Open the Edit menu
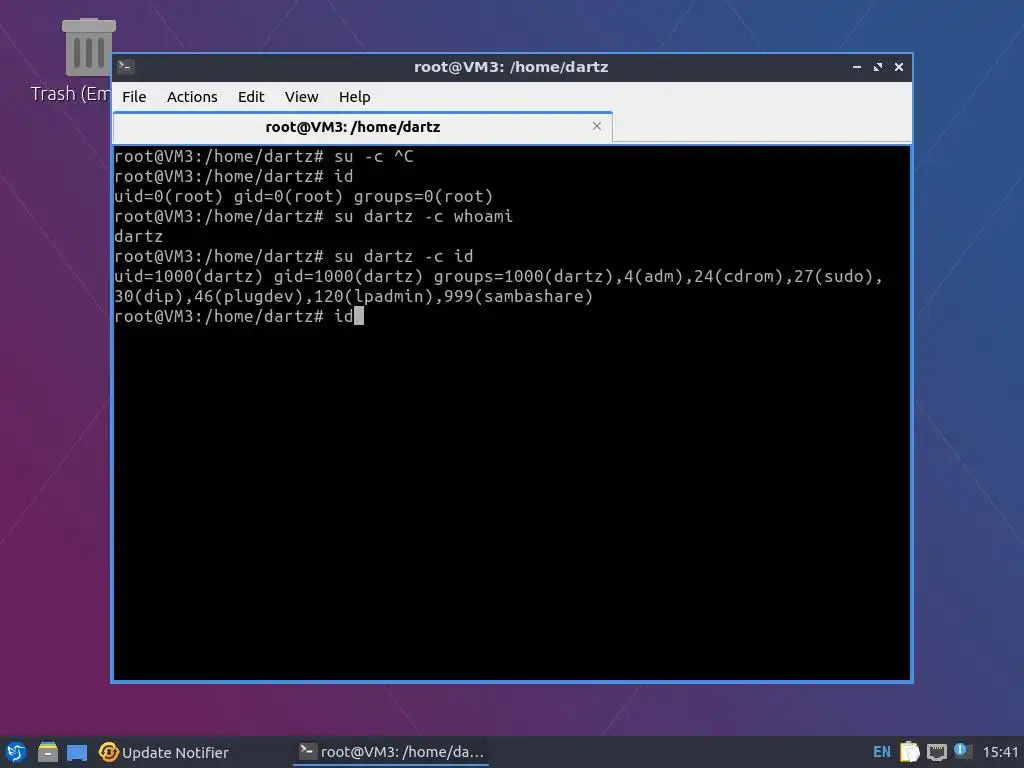The height and width of the screenshot is (768, 1024). [x=251, y=97]
